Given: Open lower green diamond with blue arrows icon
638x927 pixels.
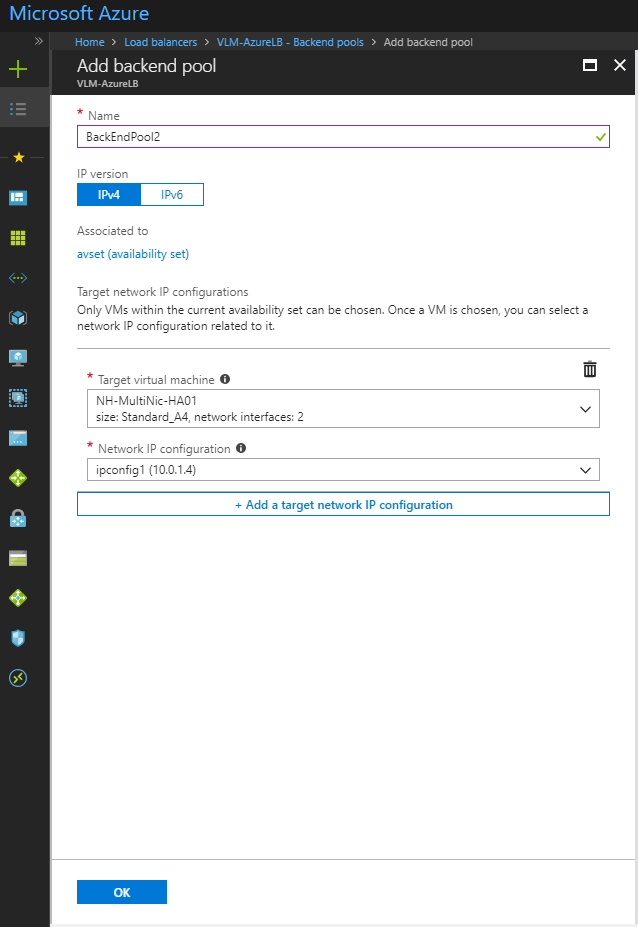Looking at the screenshot, I should pos(18,598).
